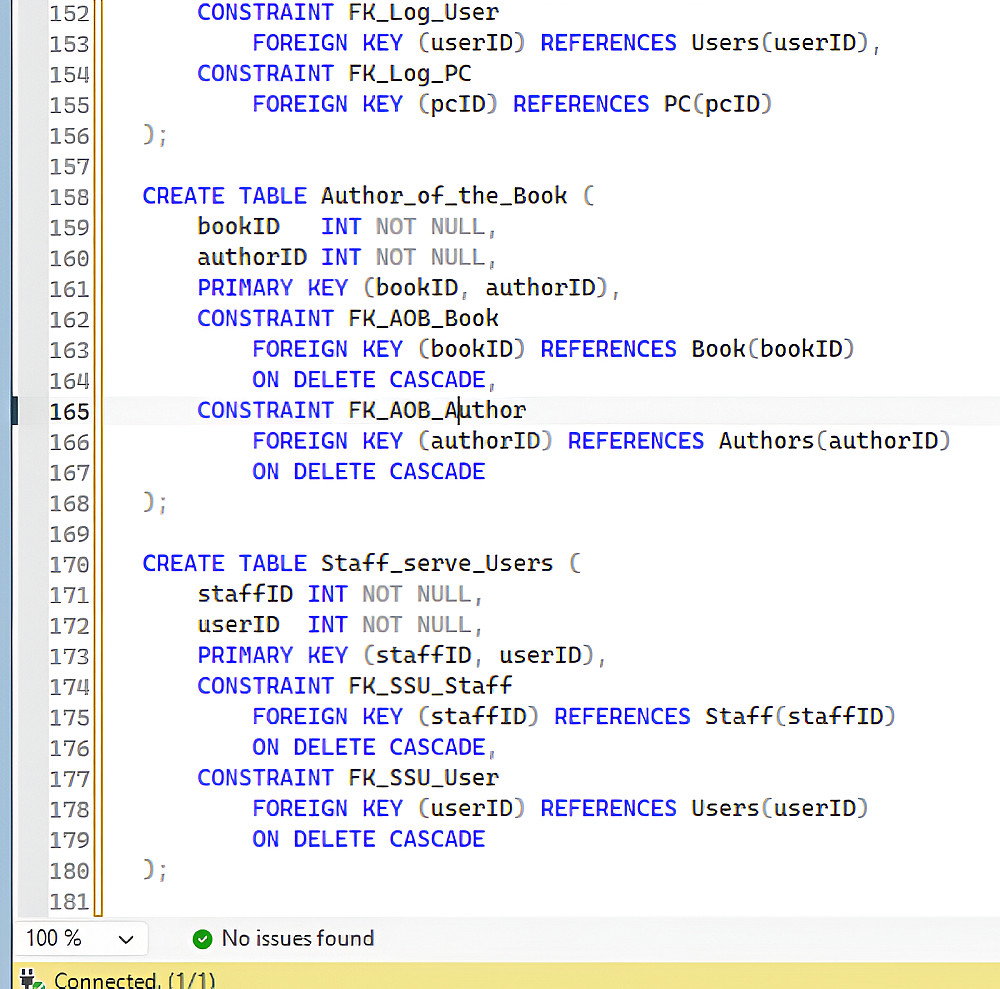Click PRIMARY KEY keyword on line 161
Image resolution: width=1000 pixels, height=989 pixels.
pyautogui.click(x=272, y=288)
